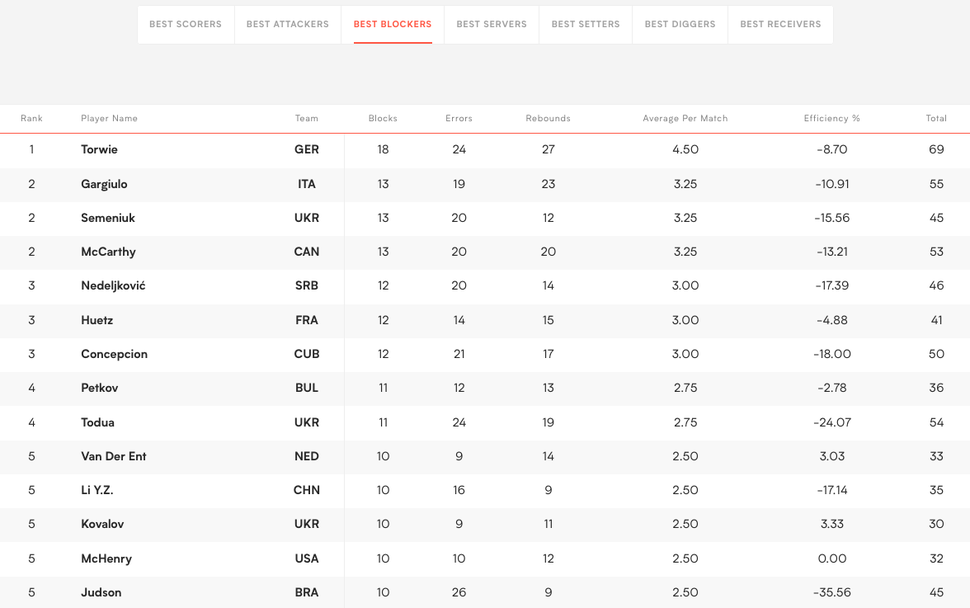Image resolution: width=970 pixels, height=608 pixels.
Task: Click the Rebounds column header
Action: [548, 118]
